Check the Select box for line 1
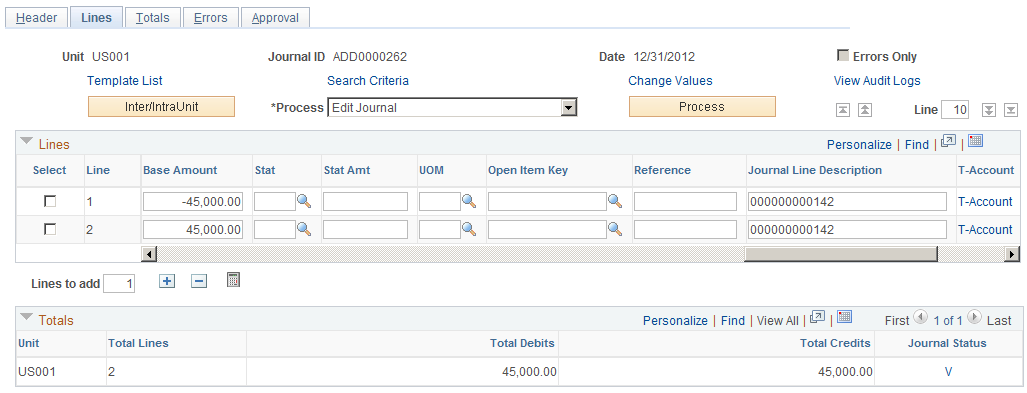Viewport: 1027px width, 393px height. [x=50, y=202]
